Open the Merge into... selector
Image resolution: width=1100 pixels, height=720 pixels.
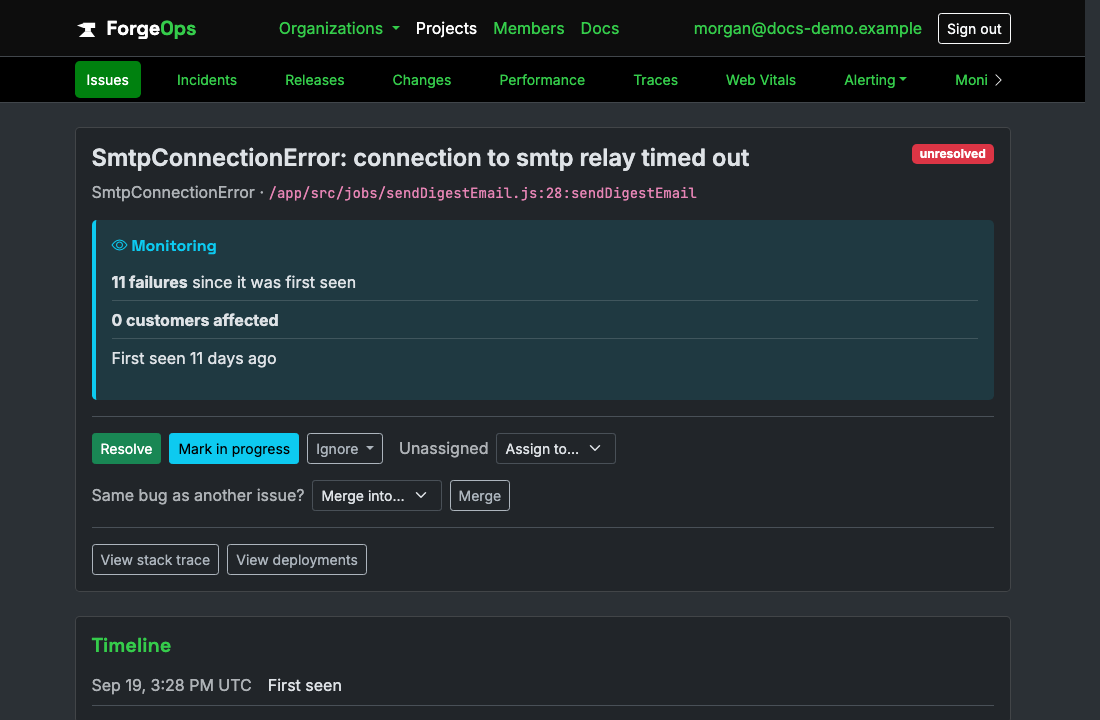376,495
